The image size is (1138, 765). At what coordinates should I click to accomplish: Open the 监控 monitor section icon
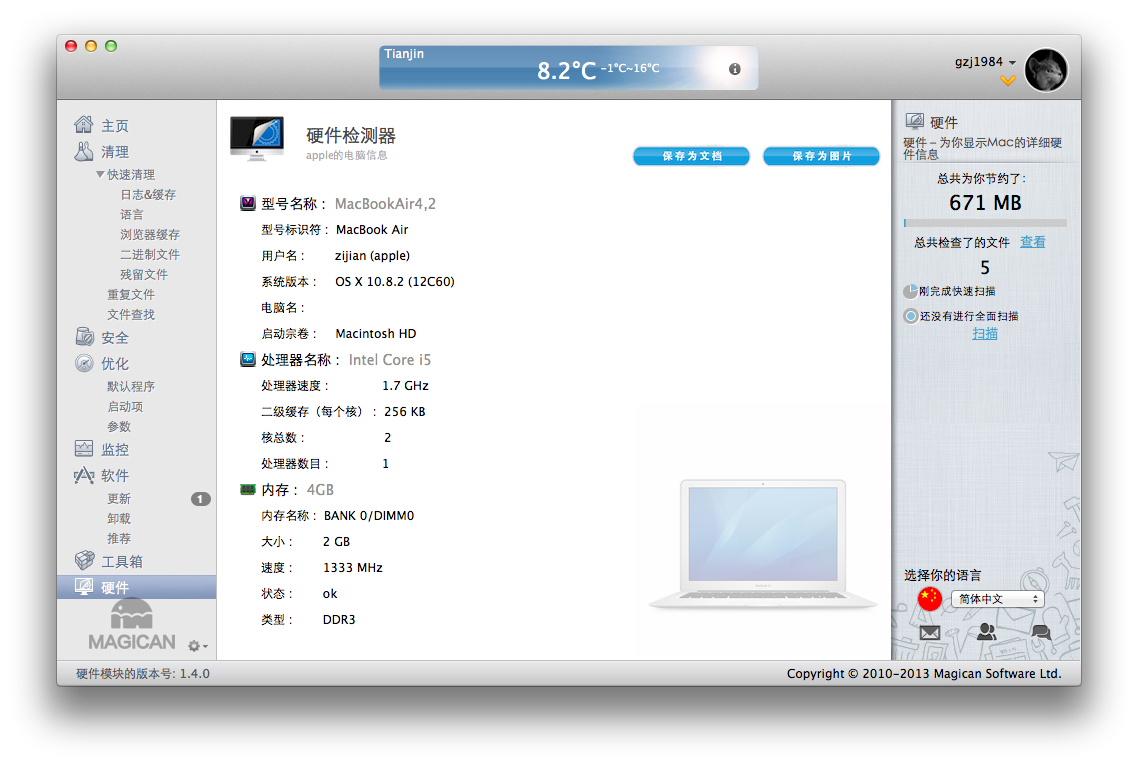(x=84, y=449)
